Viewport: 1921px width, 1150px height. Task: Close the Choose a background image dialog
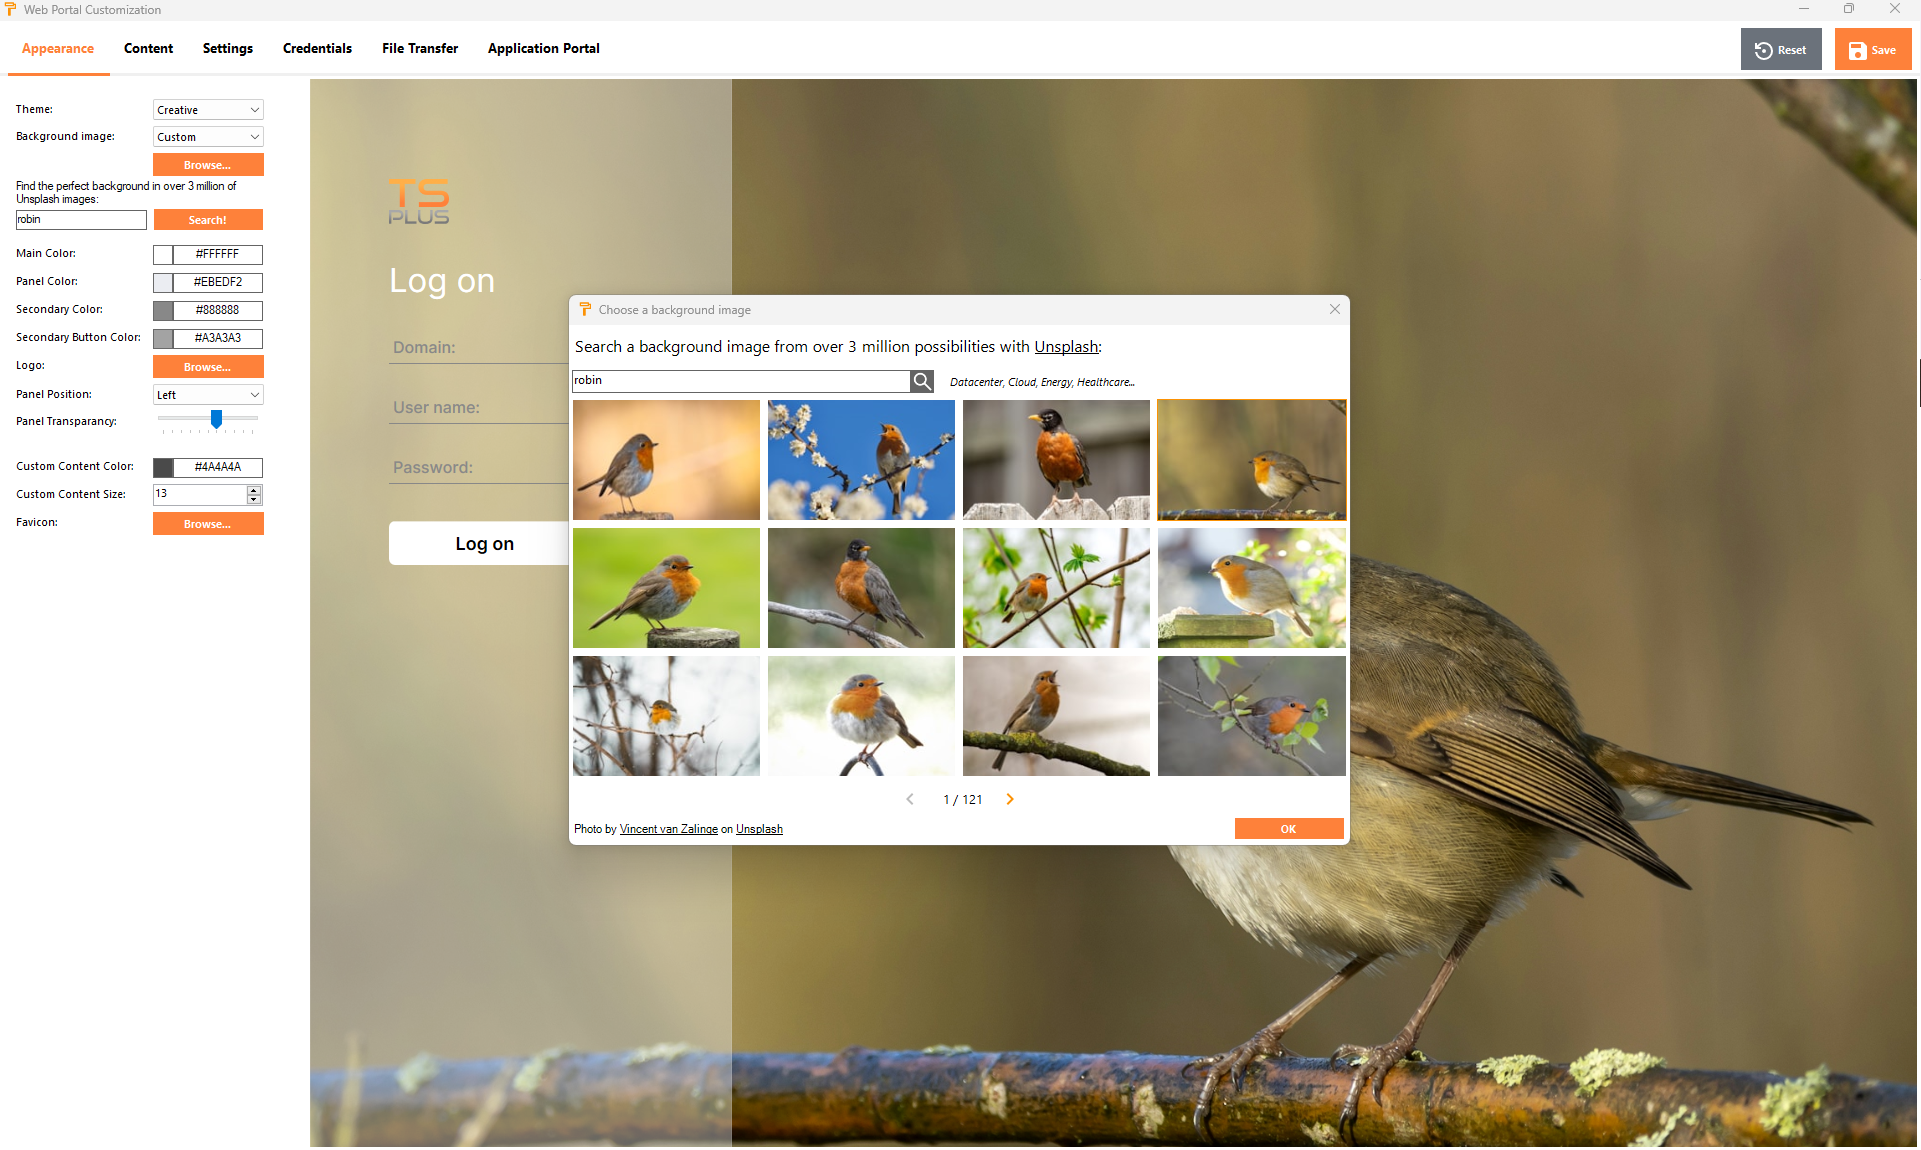(x=1334, y=309)
